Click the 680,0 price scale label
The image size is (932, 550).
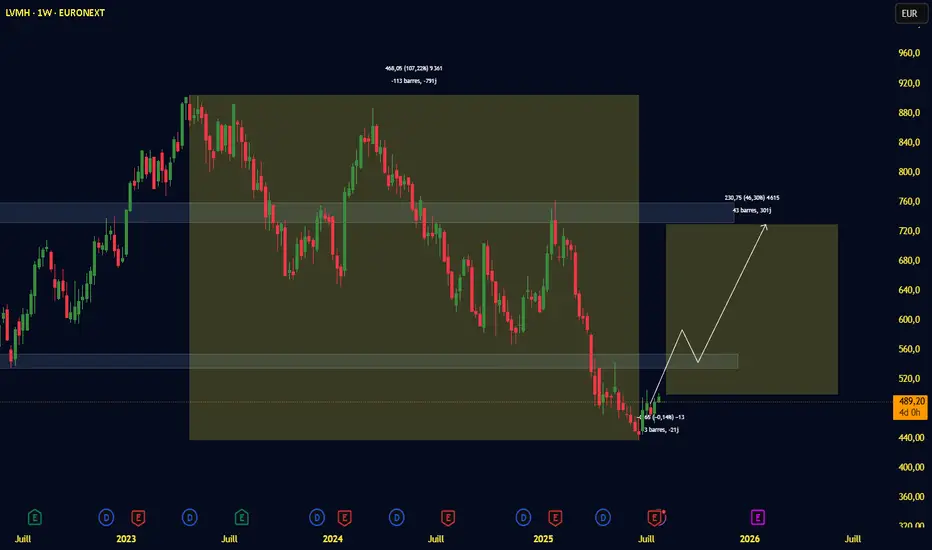coord(909,260)
